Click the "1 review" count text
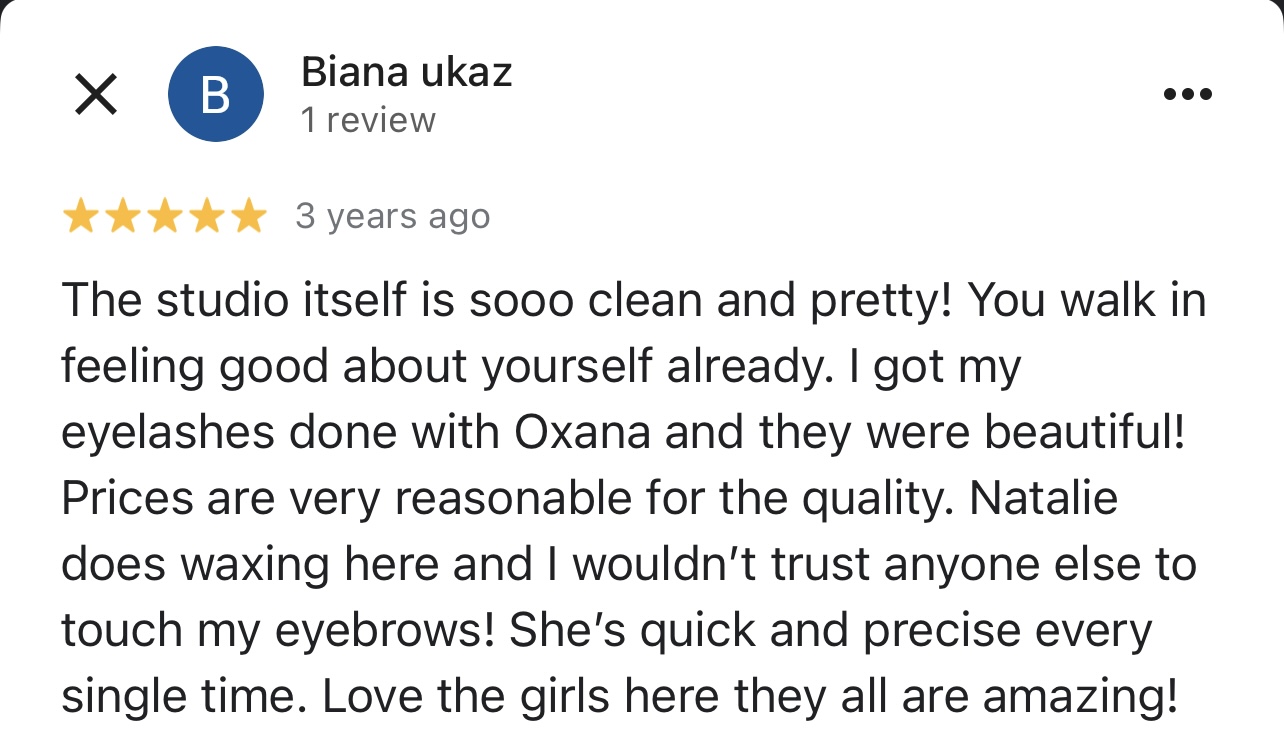Screen dimensions: 1284x754 (368, 121)
